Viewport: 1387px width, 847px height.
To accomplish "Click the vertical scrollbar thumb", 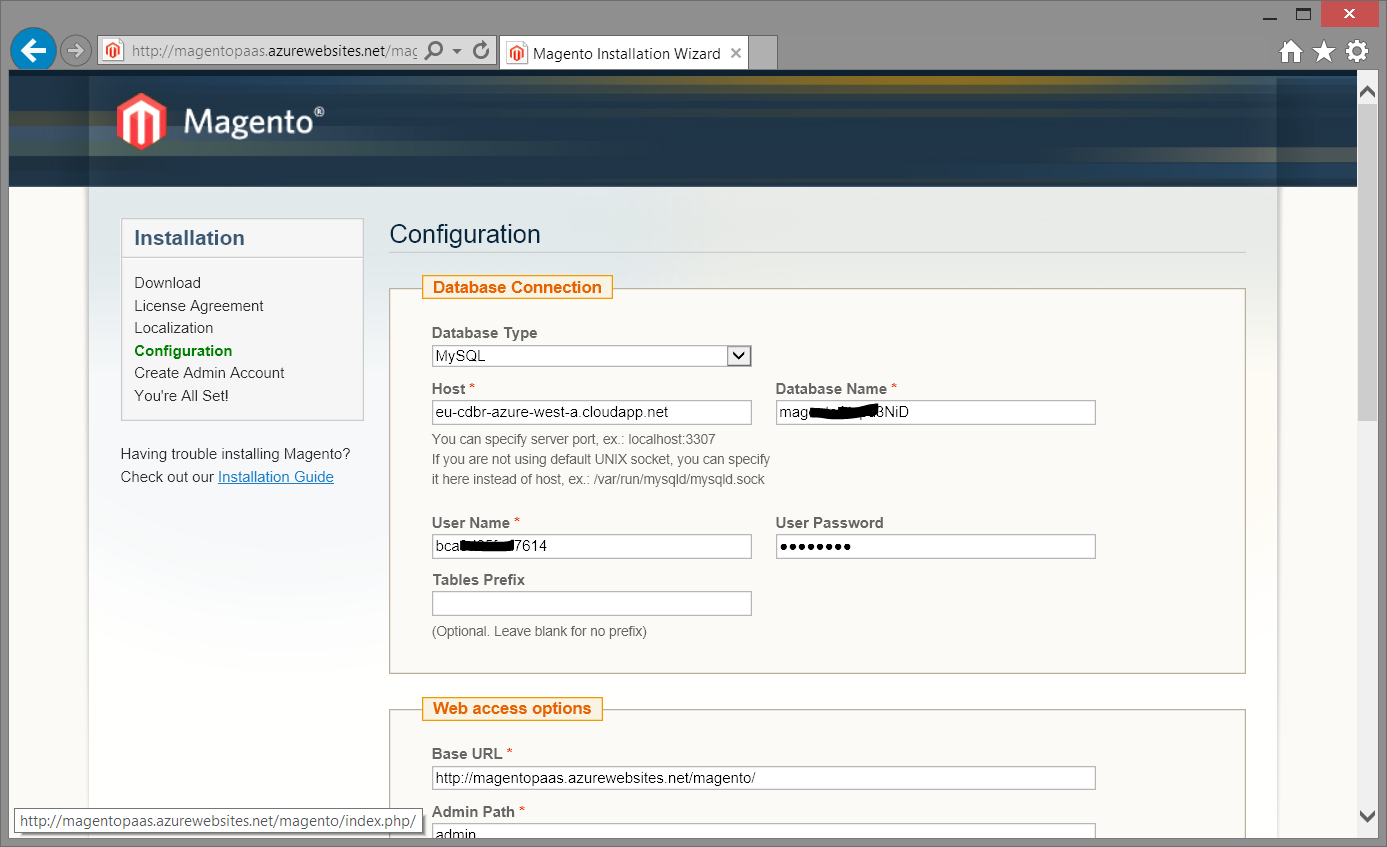I will (x=1367, y=261).
